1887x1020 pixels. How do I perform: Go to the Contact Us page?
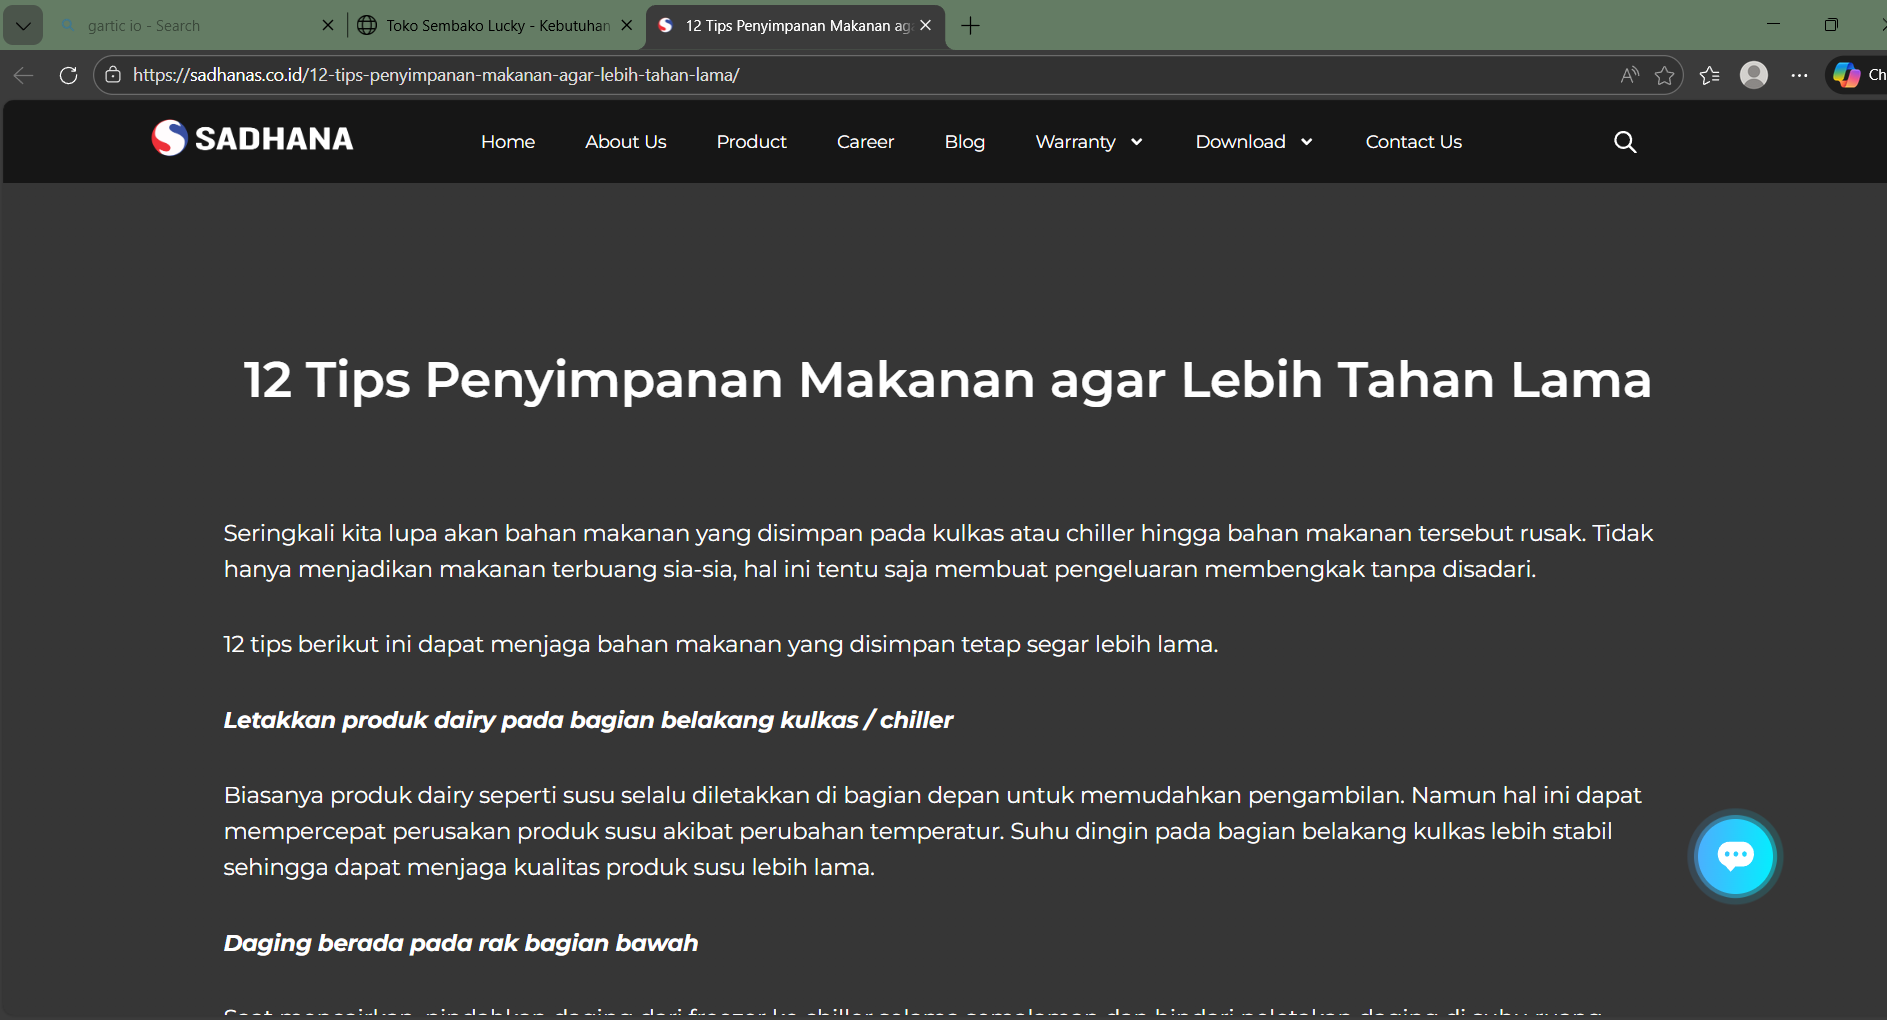1413,142
